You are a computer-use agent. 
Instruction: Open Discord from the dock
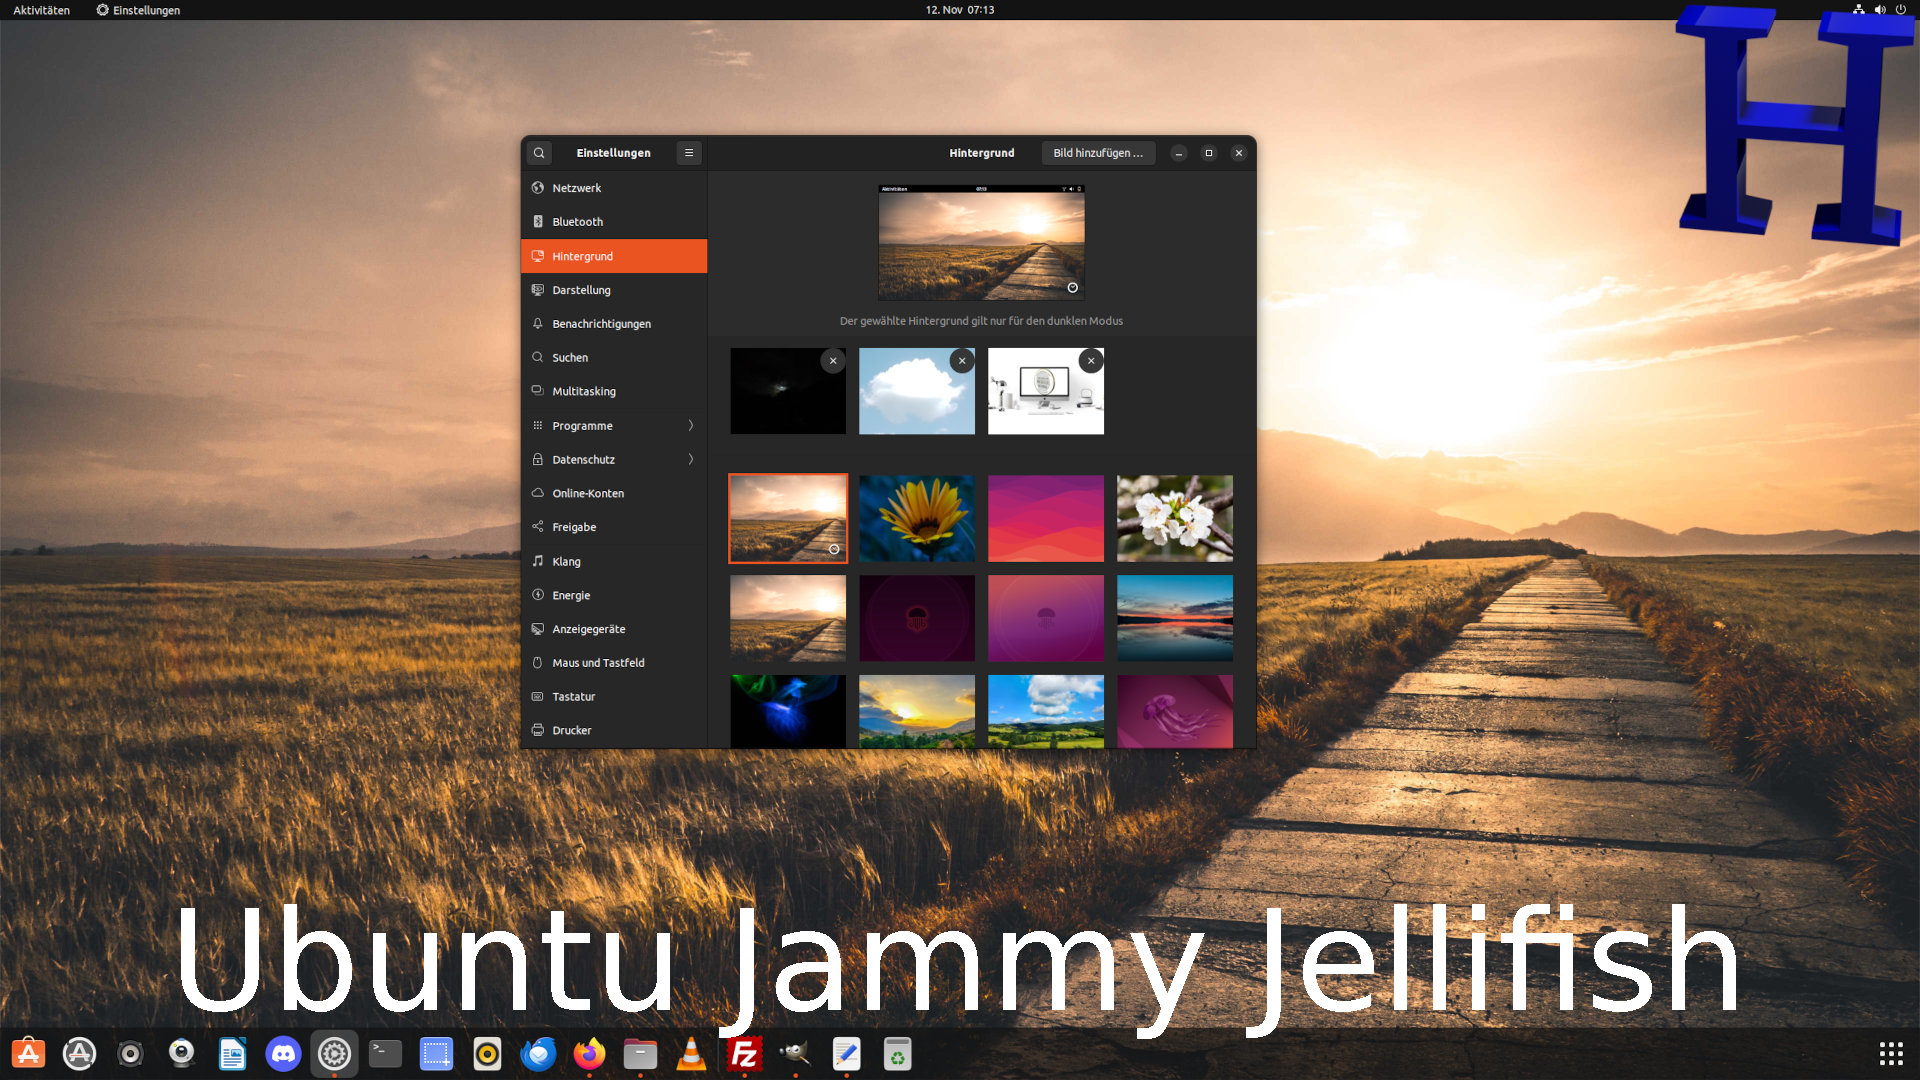tap(283, 1053)
